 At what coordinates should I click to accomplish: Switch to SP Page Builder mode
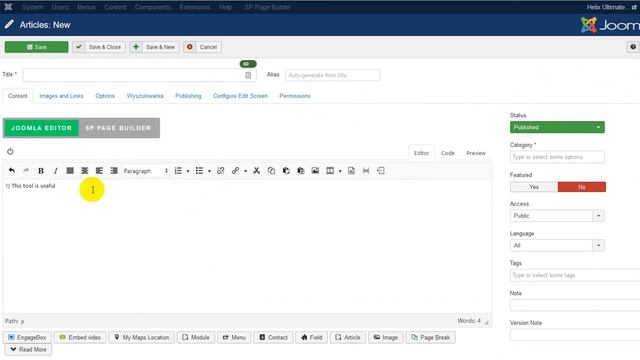pyautogui.click(x=118, y=128)
